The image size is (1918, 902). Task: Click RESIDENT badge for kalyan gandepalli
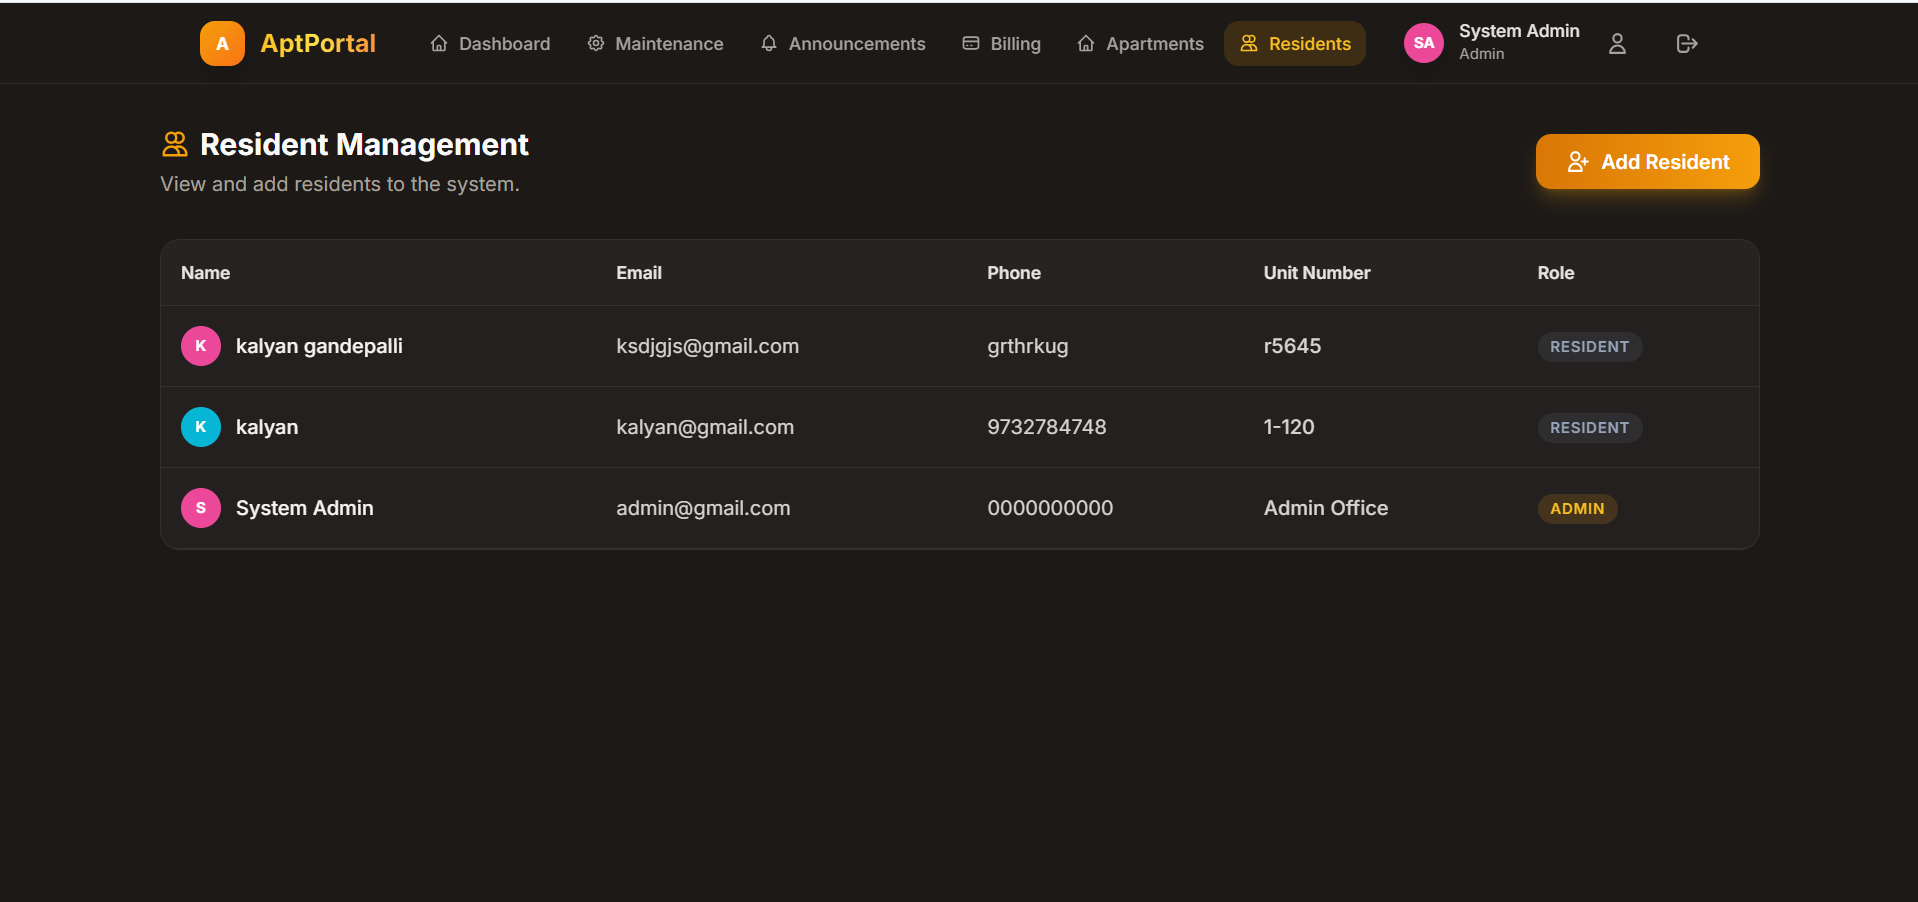tap(1590, 347)
